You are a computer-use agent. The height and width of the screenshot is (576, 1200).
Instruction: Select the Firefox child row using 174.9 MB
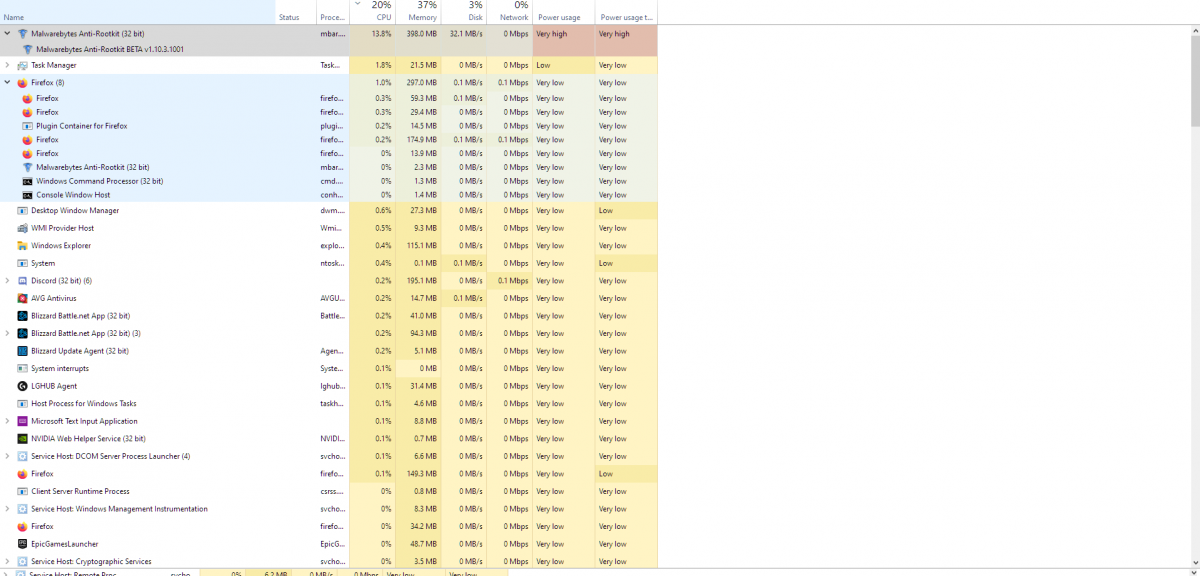point(47,140)
